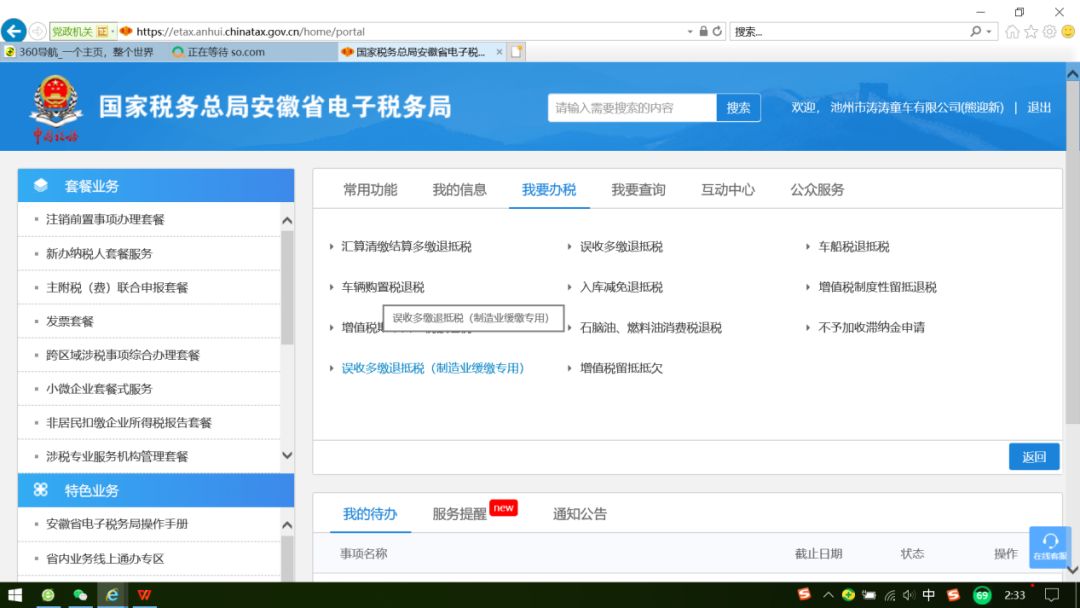Switch to the 我的信息 tab
This screenshot has width=1080, height=608.
coord(459,189)
